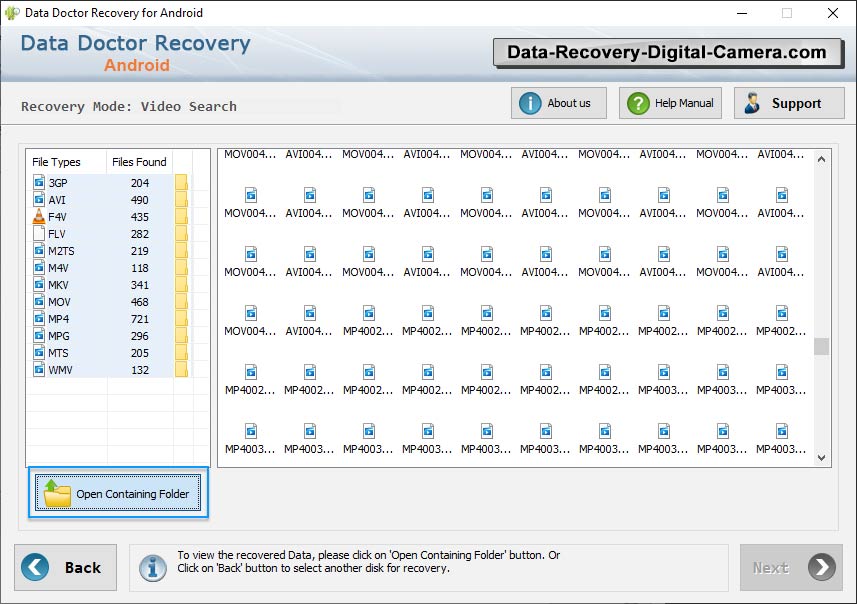Select the MOV row label
857x604 pixels.
pos(59,302)
